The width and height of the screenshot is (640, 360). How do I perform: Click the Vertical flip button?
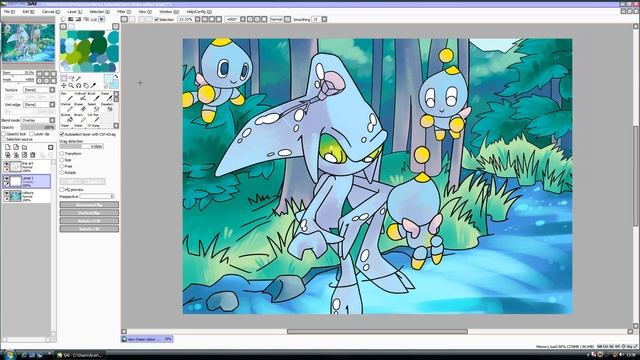(x=89, y=213)
